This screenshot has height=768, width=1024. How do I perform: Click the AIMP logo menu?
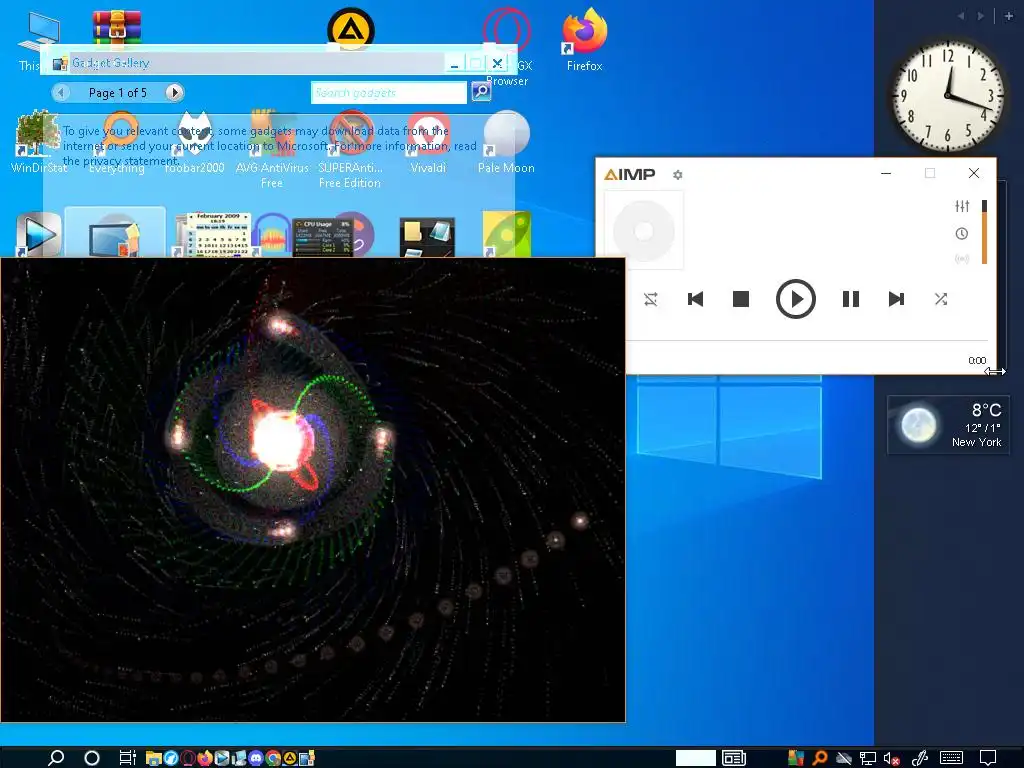(x=630, y=174)
